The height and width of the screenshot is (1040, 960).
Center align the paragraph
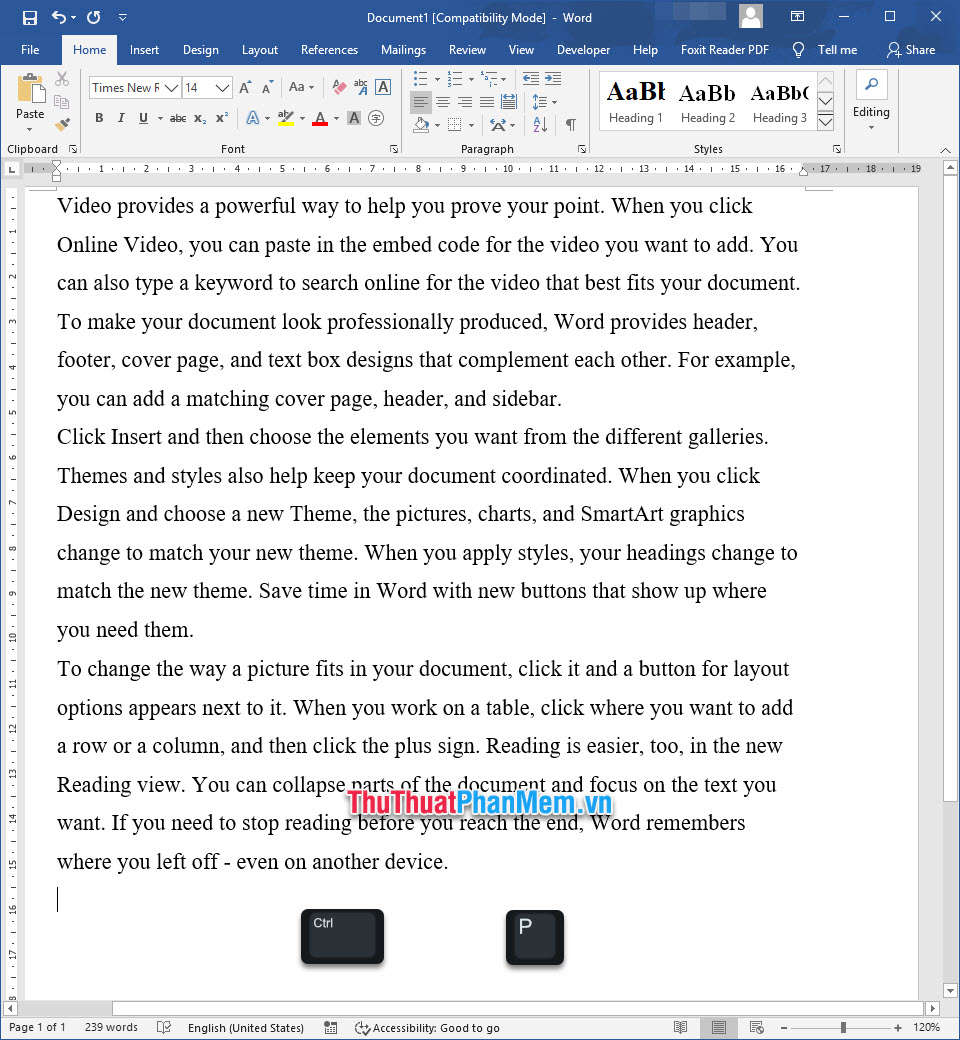pyautogui.click(x=441, y=101)
